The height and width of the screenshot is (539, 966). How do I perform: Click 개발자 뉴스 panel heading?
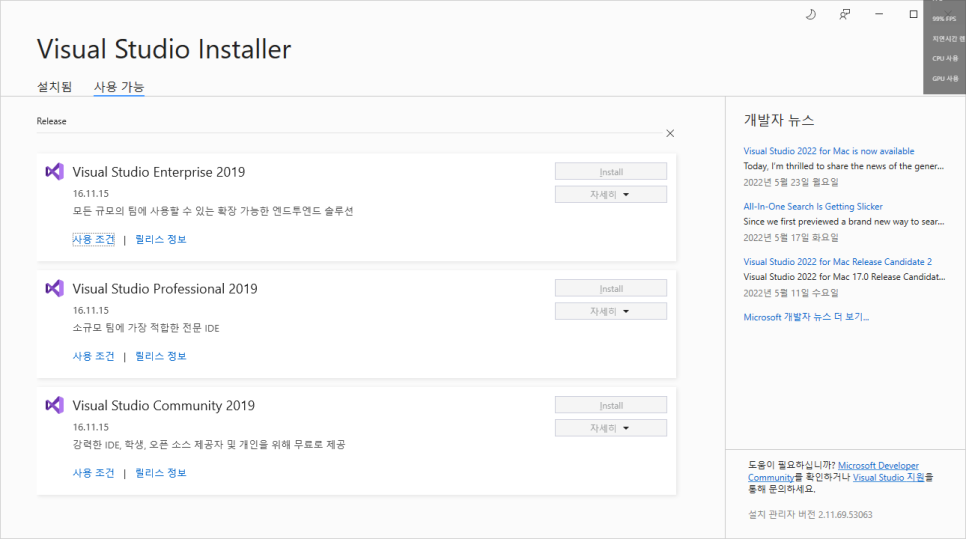pyautogui.click(x=779, y=120)
